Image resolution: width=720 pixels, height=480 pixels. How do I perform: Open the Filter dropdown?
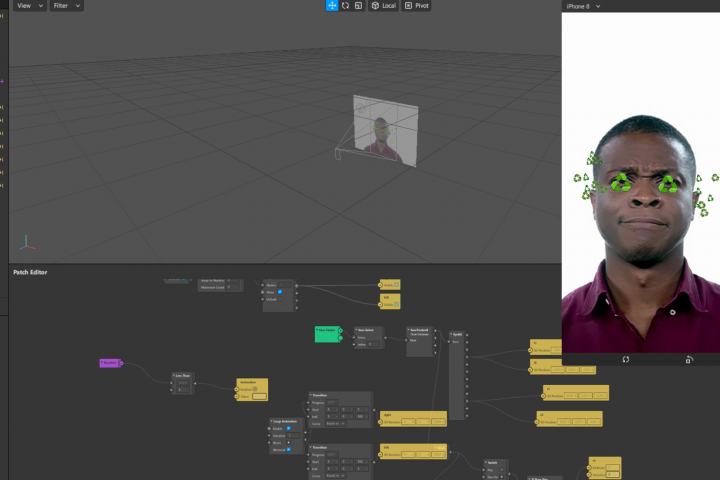tap(66, 6)
